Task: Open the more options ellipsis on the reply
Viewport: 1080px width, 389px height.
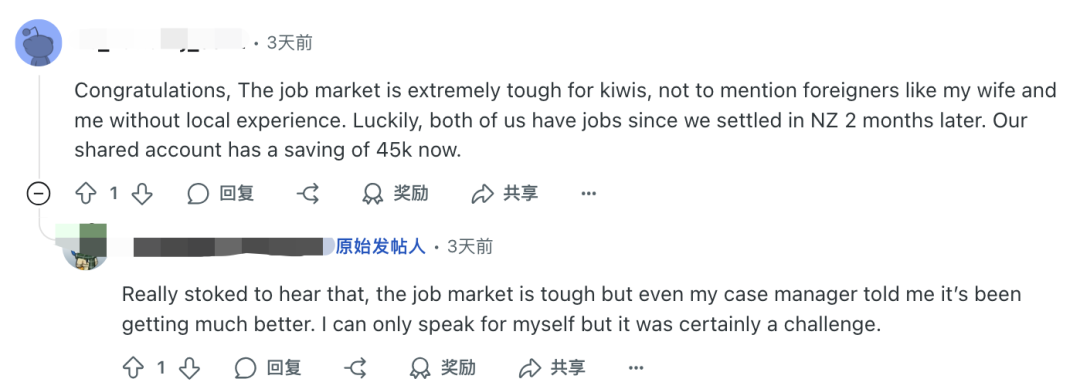Action: pos(636,368)
